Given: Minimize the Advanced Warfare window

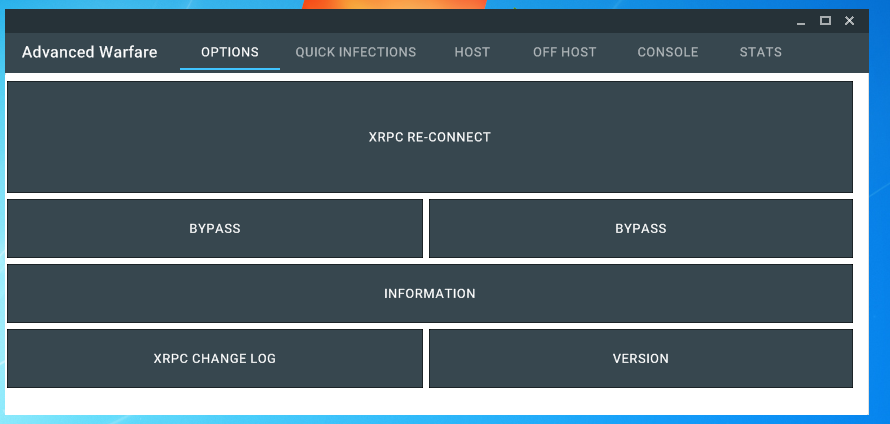Looking at the screenshot, I should click(x=801, y=21).
